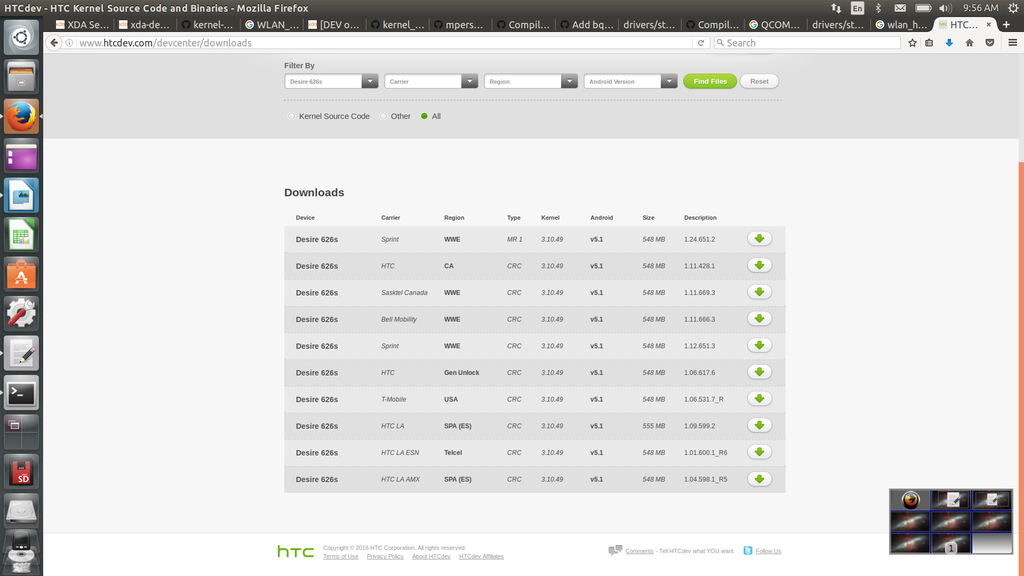Switch to the QCOM browser tab
The width and height of the screenshot is (1024, 576).
(x=774, y=24)
